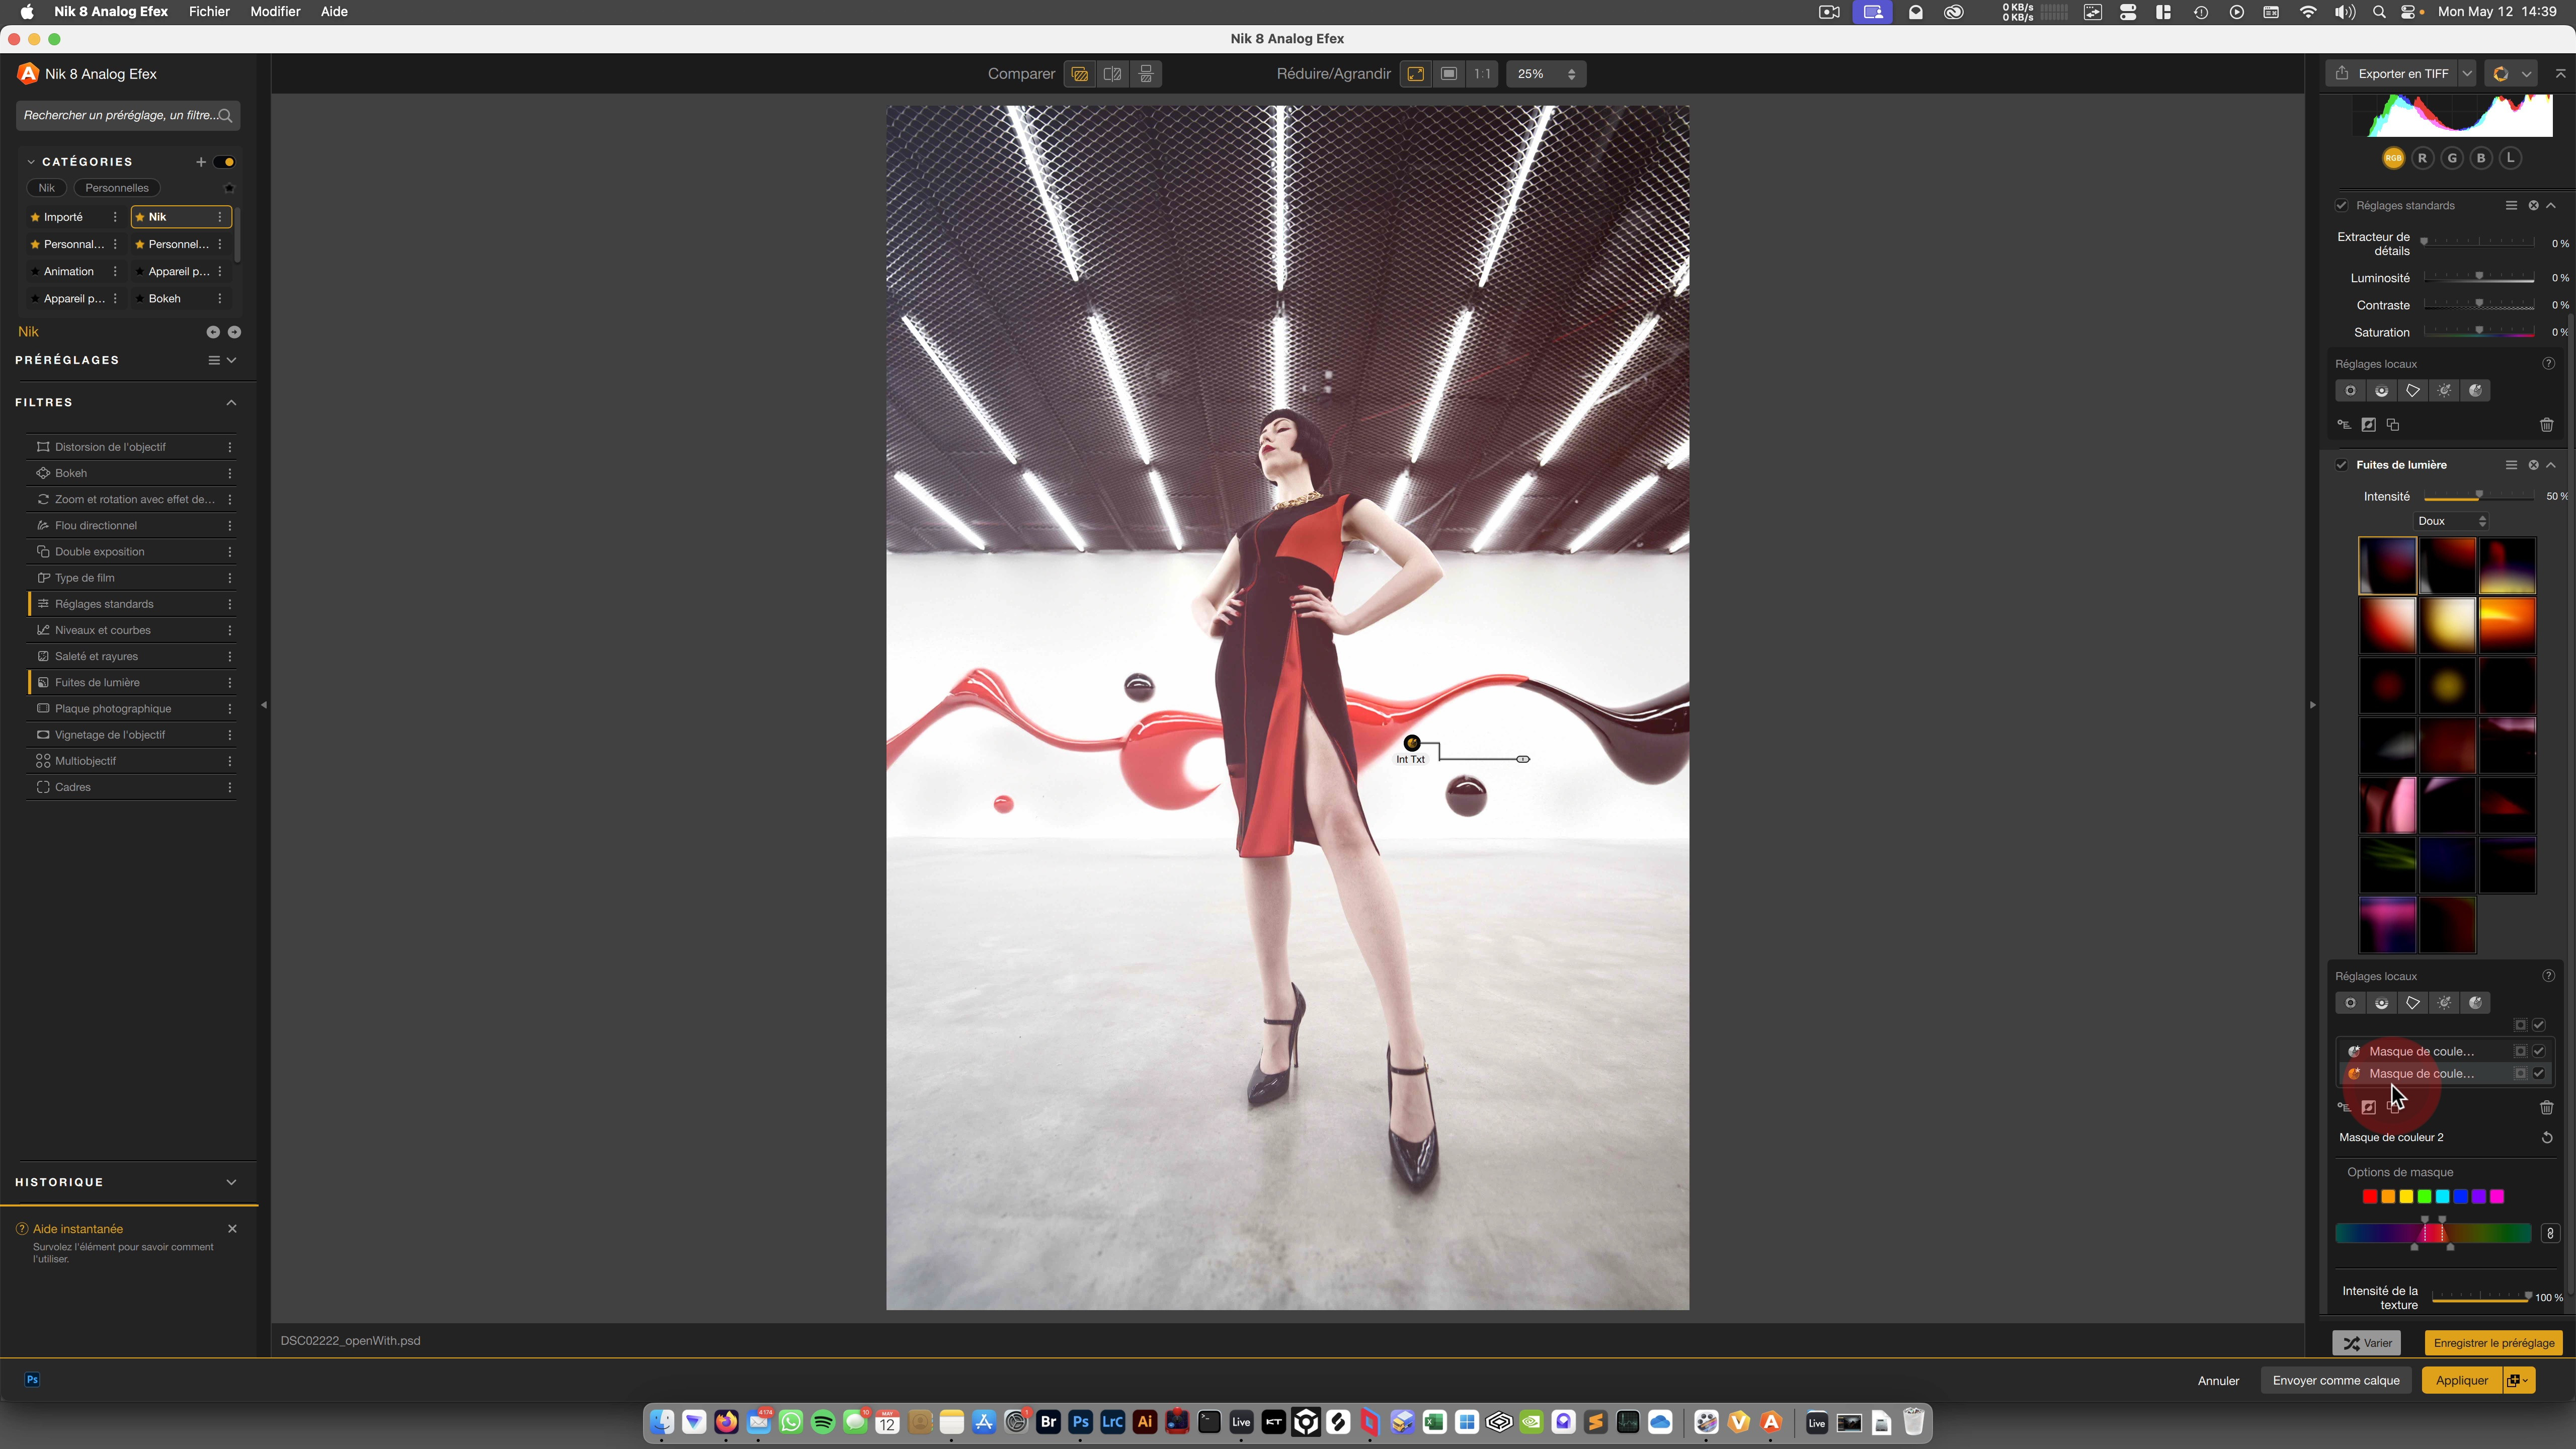Collapse the Filtres section

231,403
